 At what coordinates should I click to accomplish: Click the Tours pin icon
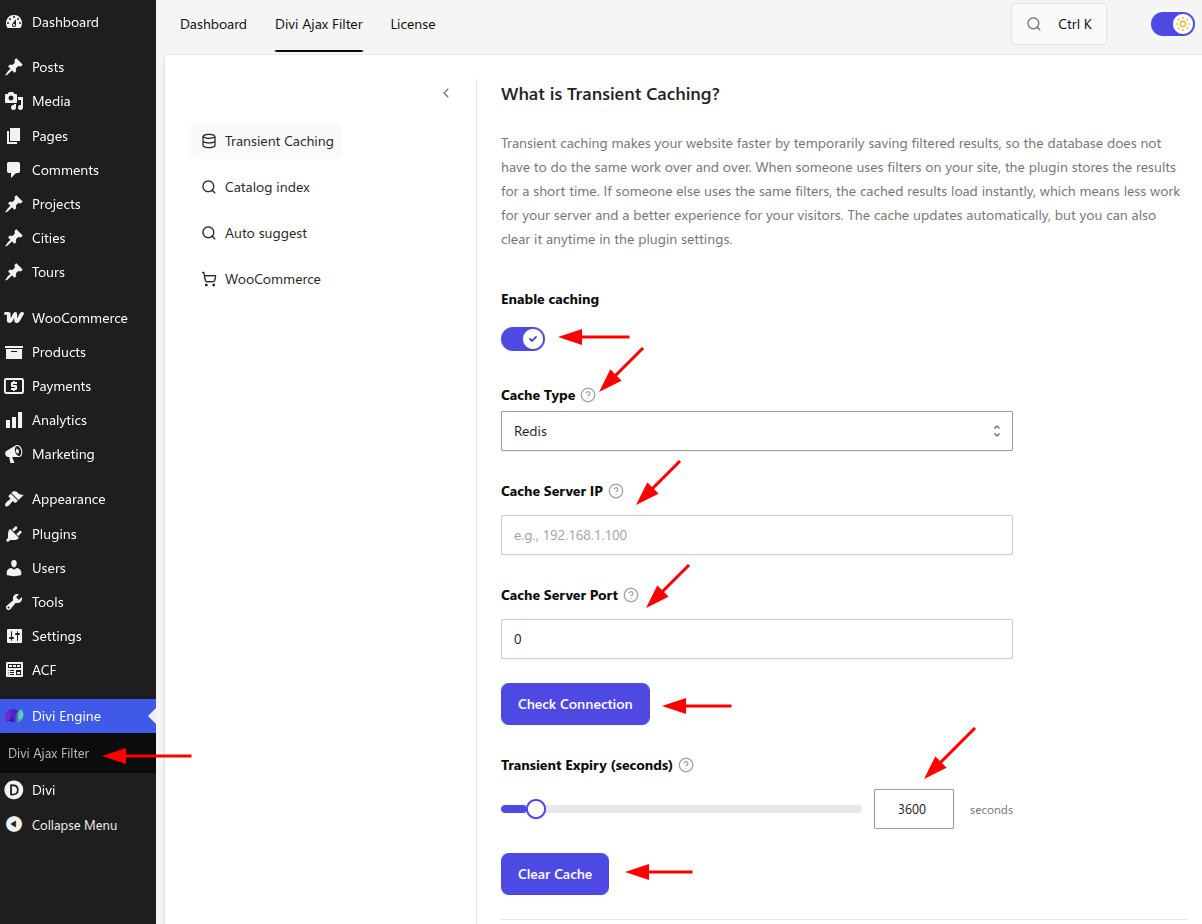click(14, 272)
